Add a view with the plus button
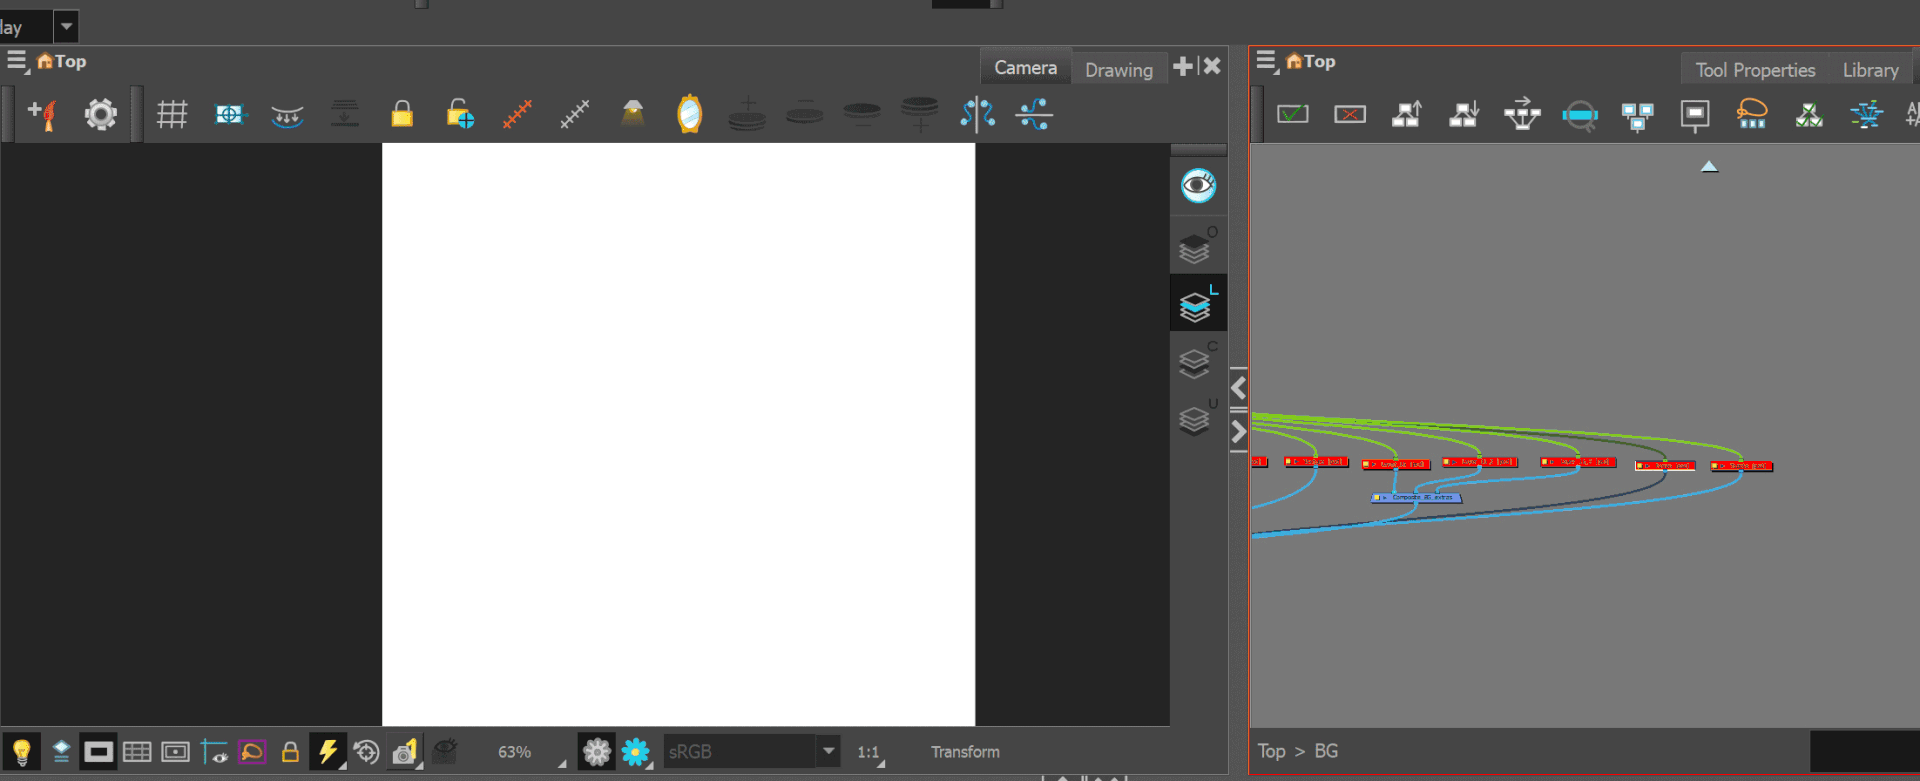The image size is (1920, 781). [1183, 66]
